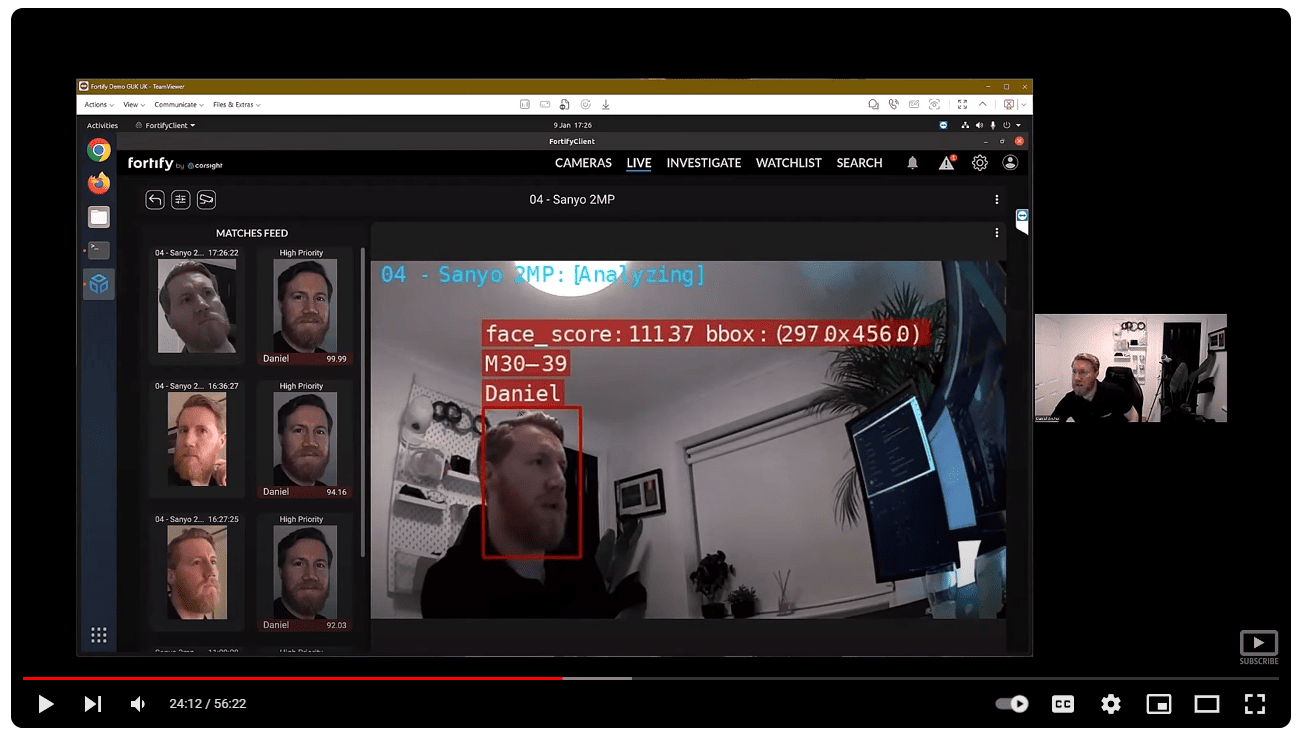Open the alerts warning triangle icon
The image size is (1297, 733).
(x=946, y=163)
